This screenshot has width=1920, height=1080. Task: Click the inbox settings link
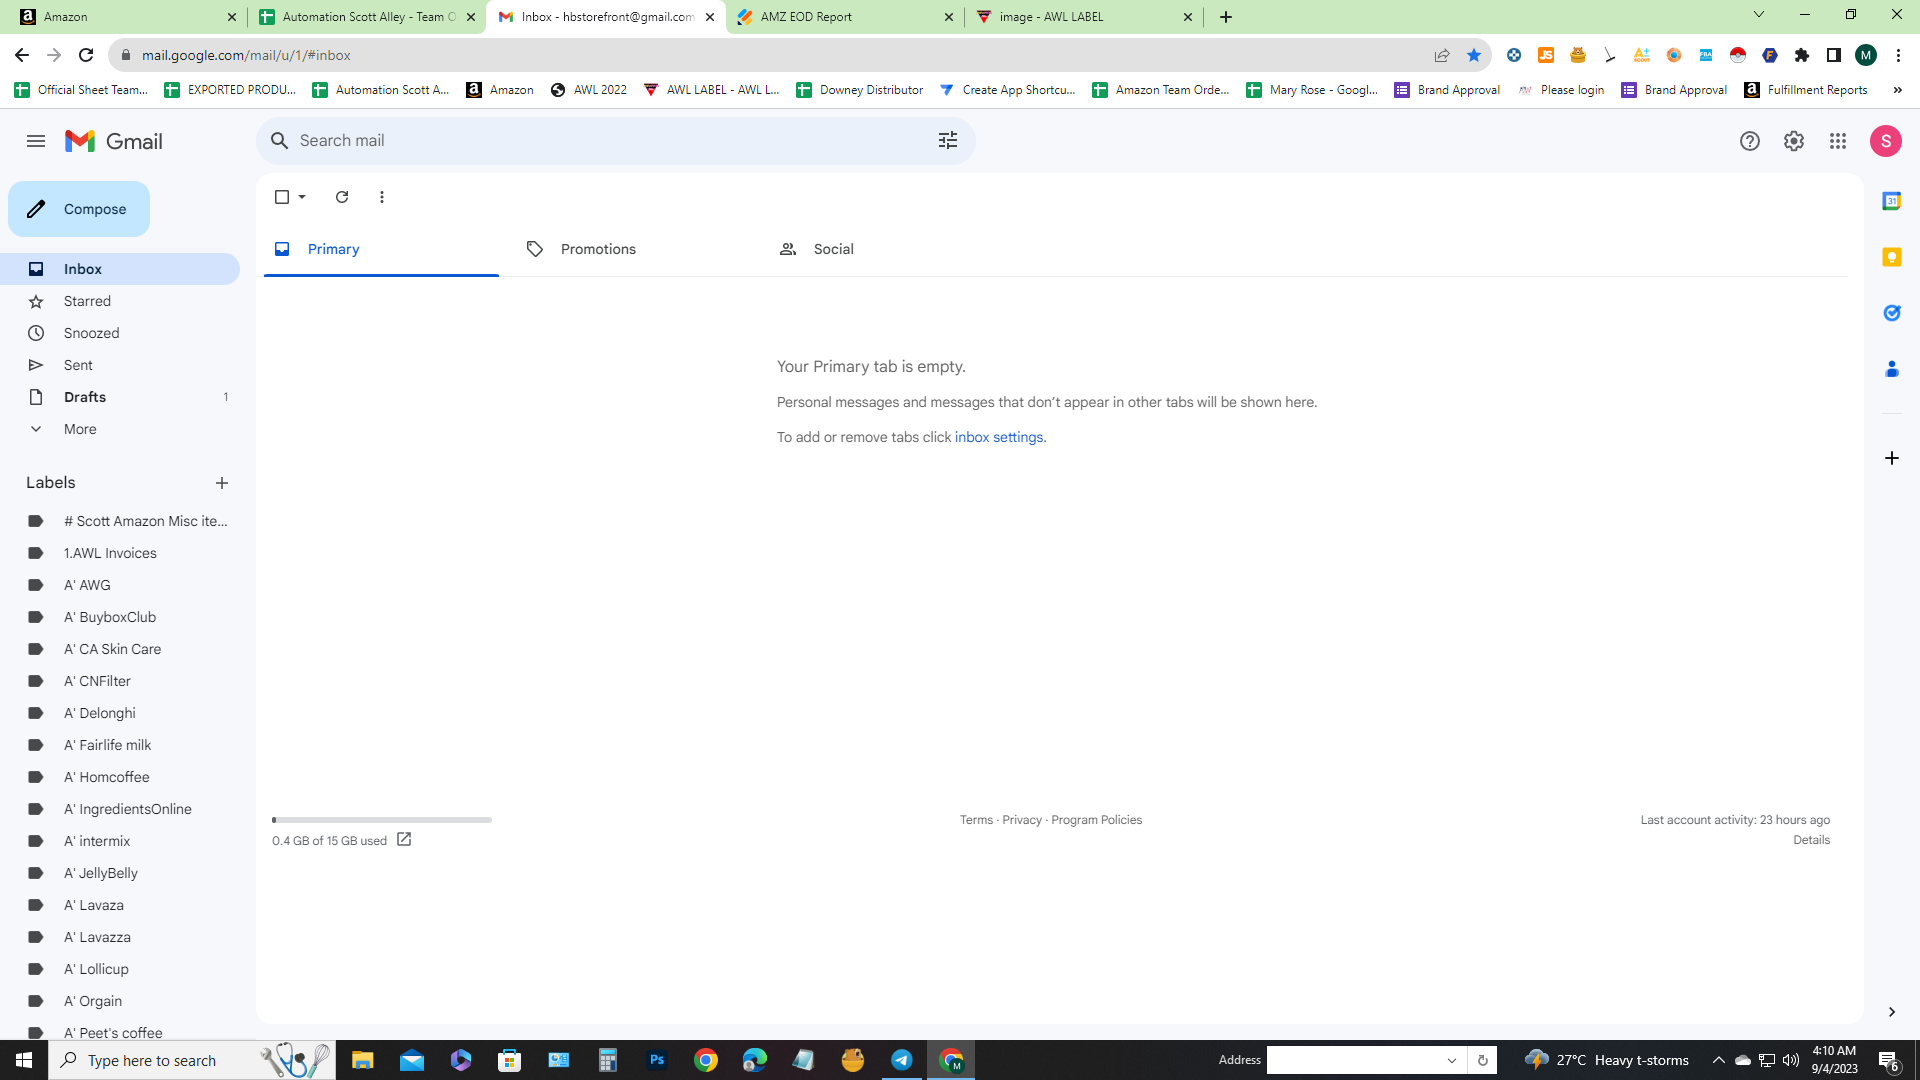tap(998, 437)
